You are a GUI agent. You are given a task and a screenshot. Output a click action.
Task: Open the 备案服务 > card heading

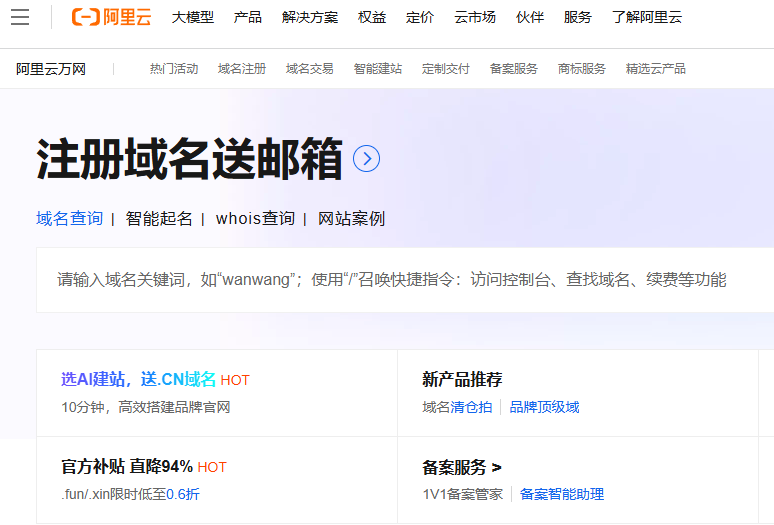462,467
